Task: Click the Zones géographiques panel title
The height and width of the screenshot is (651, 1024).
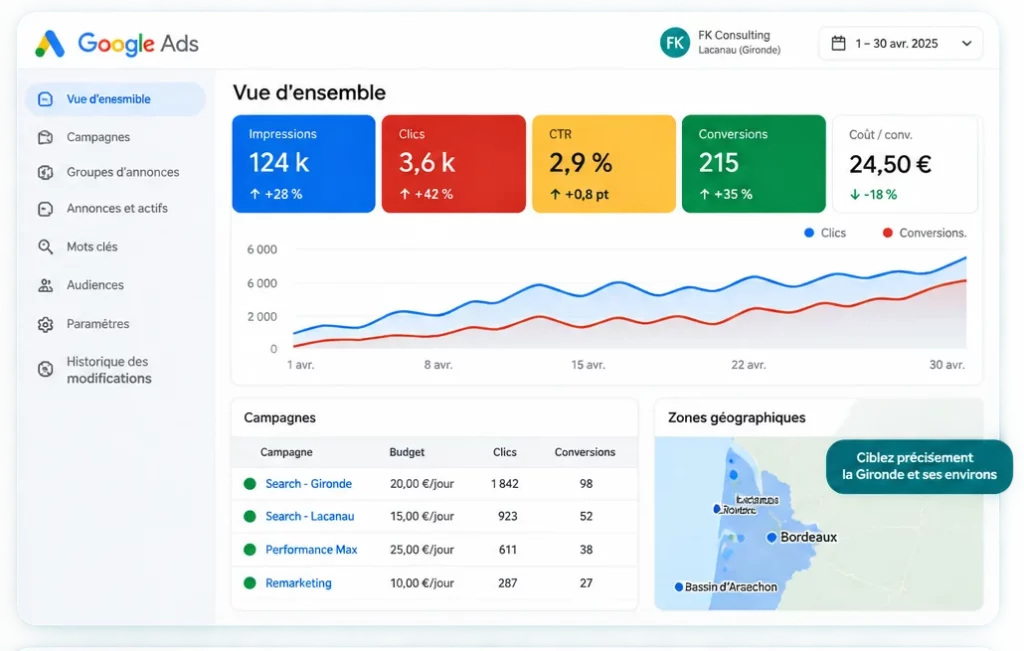Action: click(737, 418)
